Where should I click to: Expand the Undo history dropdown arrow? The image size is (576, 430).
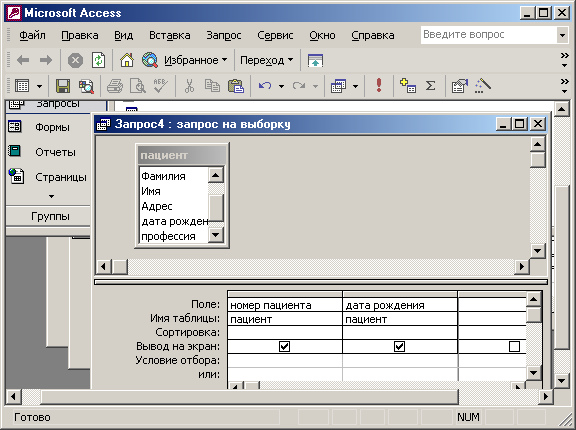point(281,87)
